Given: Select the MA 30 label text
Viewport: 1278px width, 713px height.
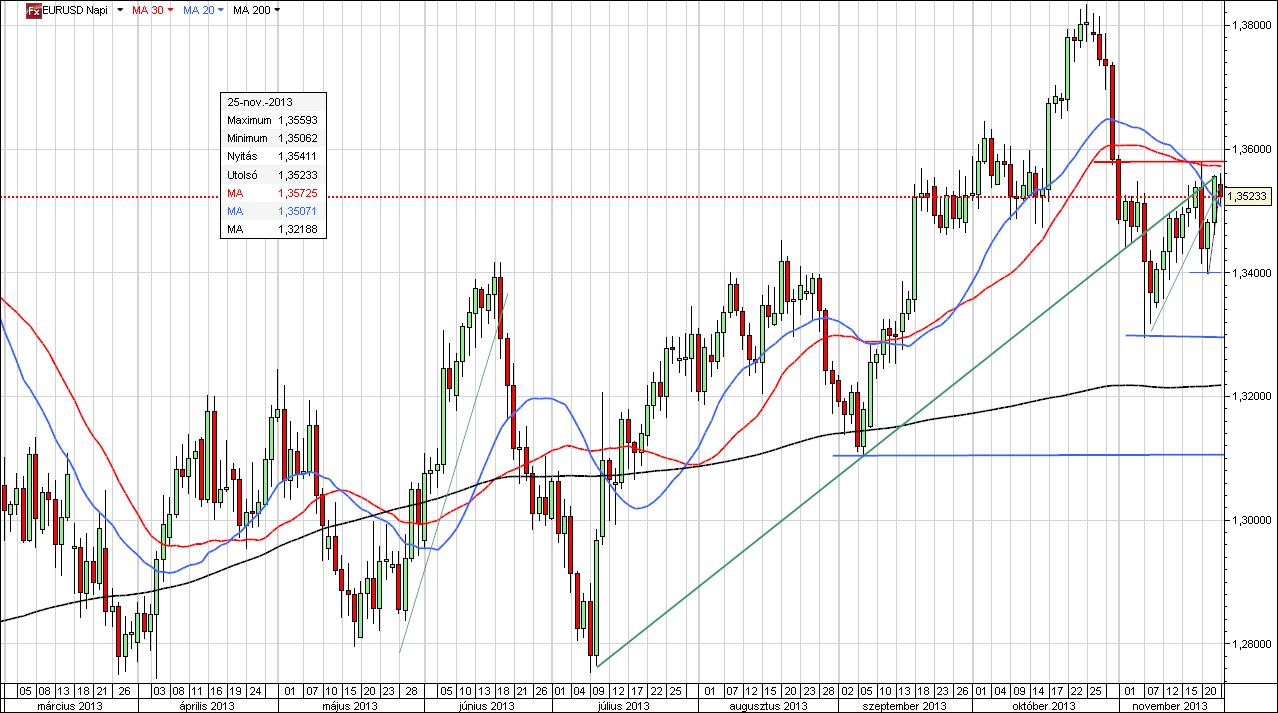Looking at the screenshot, I should 148,10.
